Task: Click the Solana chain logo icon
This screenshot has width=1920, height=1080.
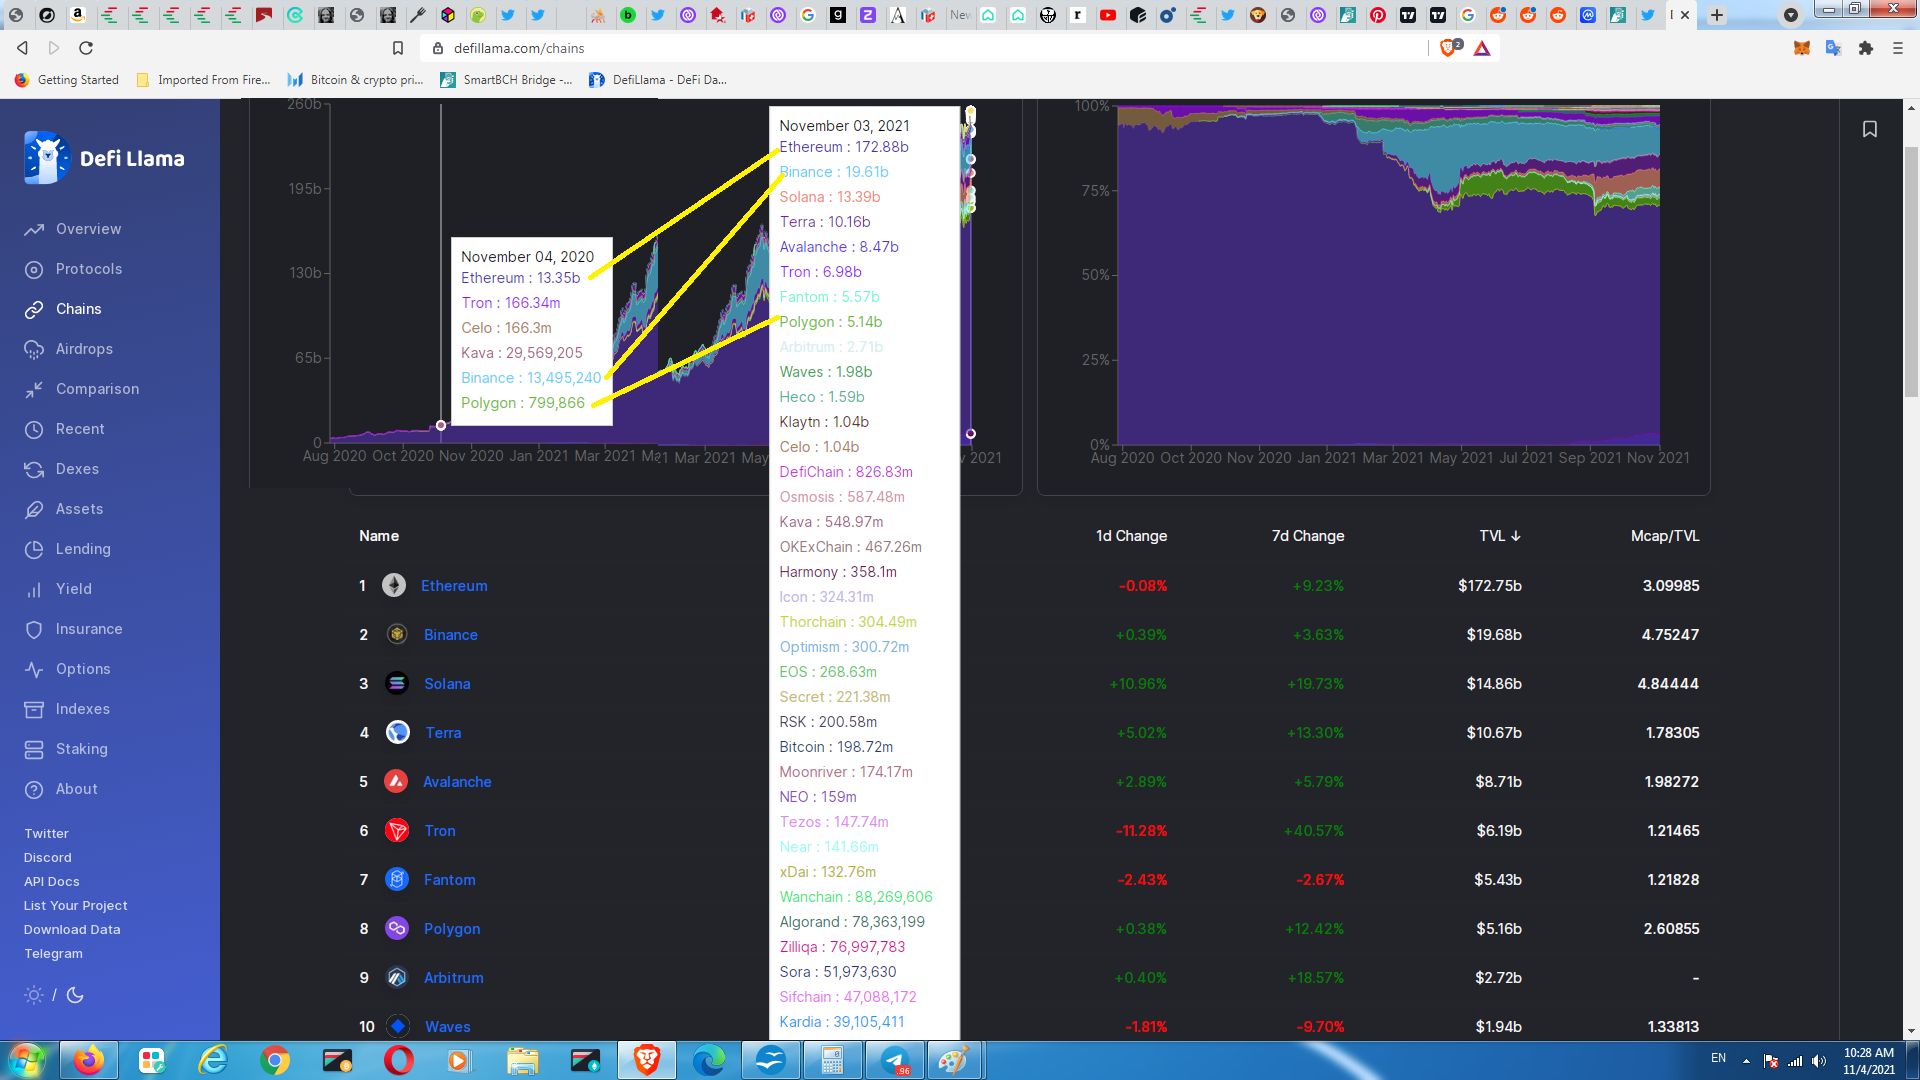Action: (397, 684)
